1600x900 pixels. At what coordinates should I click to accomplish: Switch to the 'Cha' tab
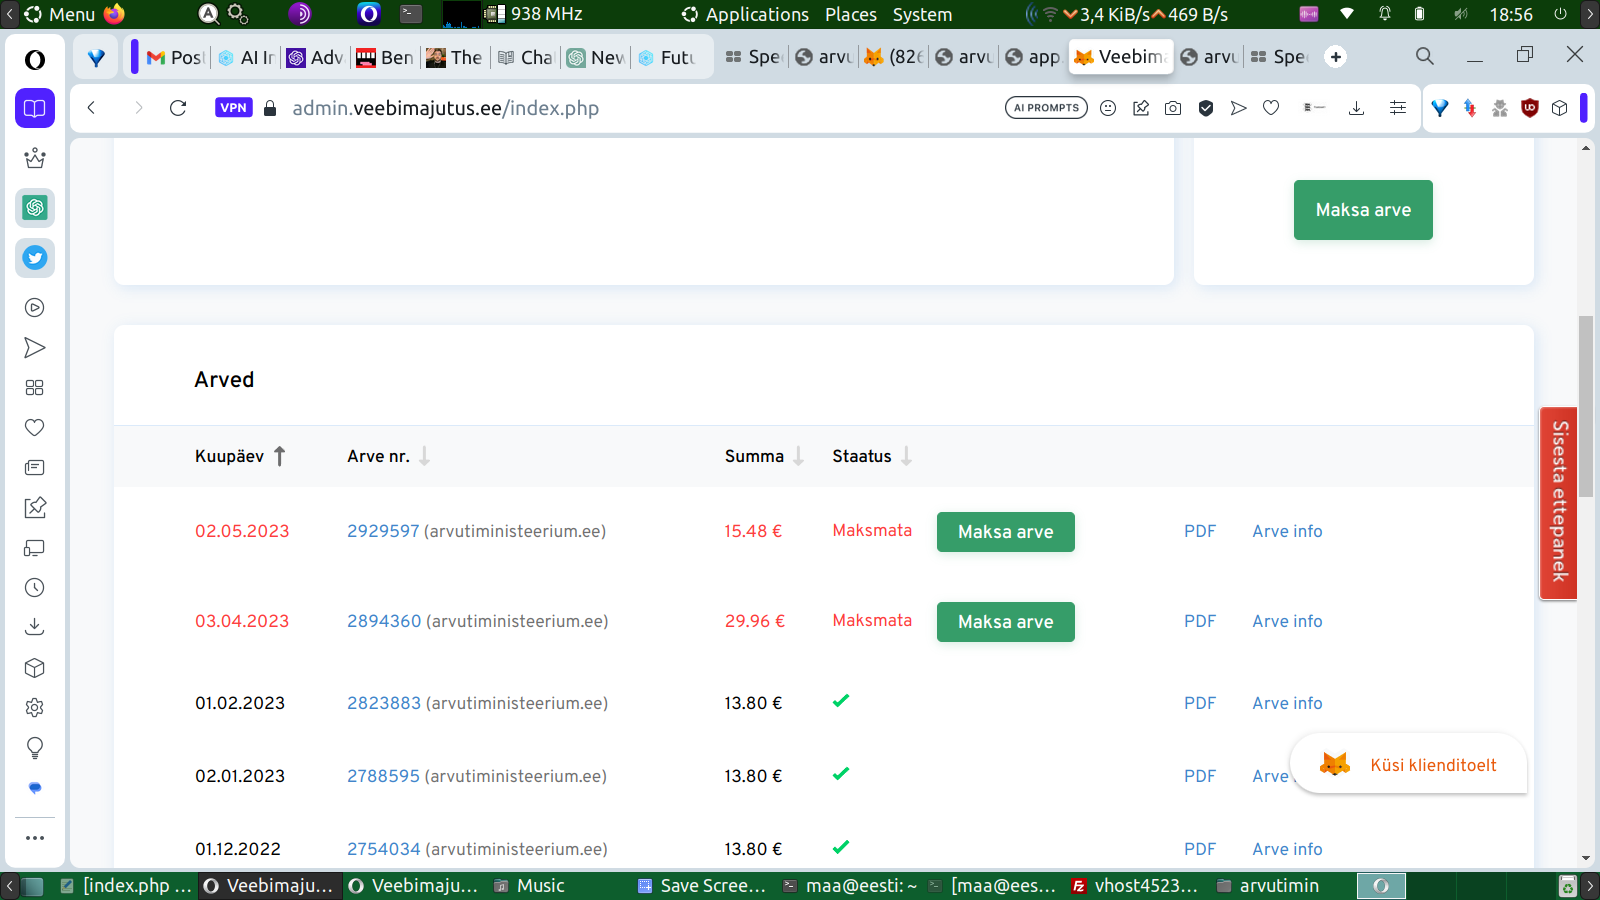(525, 57)
